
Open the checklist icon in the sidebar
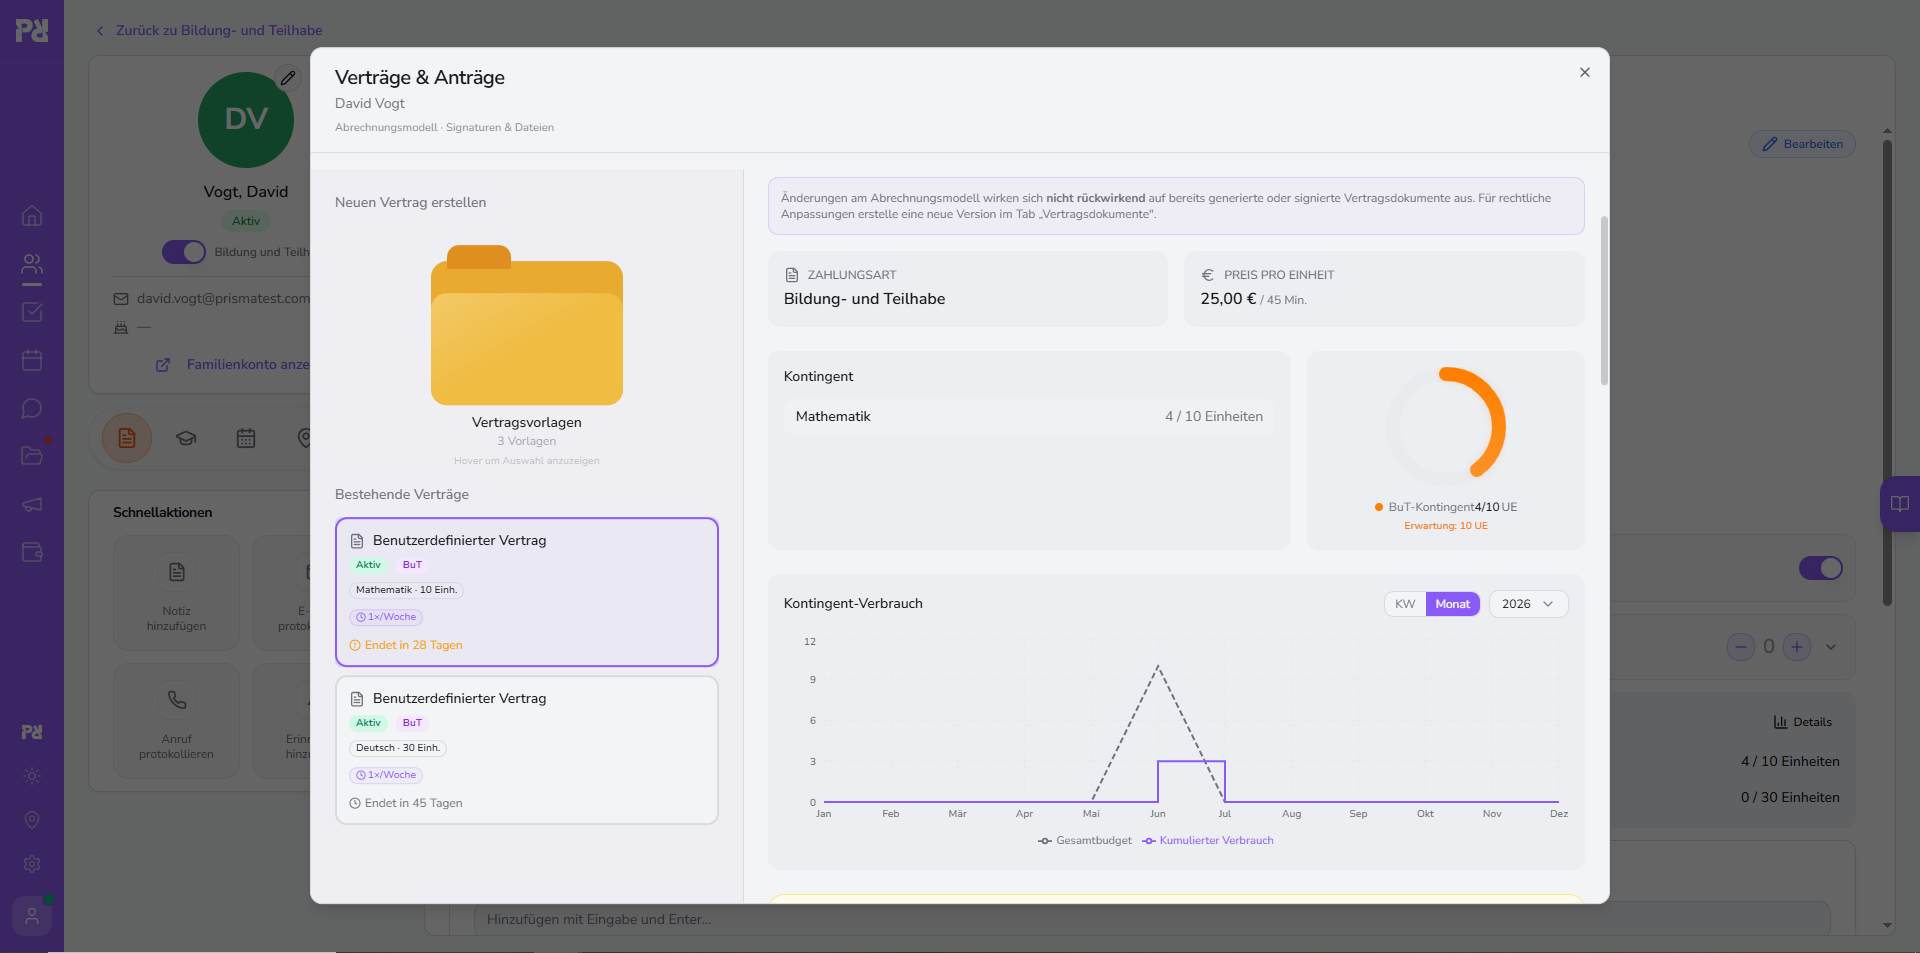point(32,312)
